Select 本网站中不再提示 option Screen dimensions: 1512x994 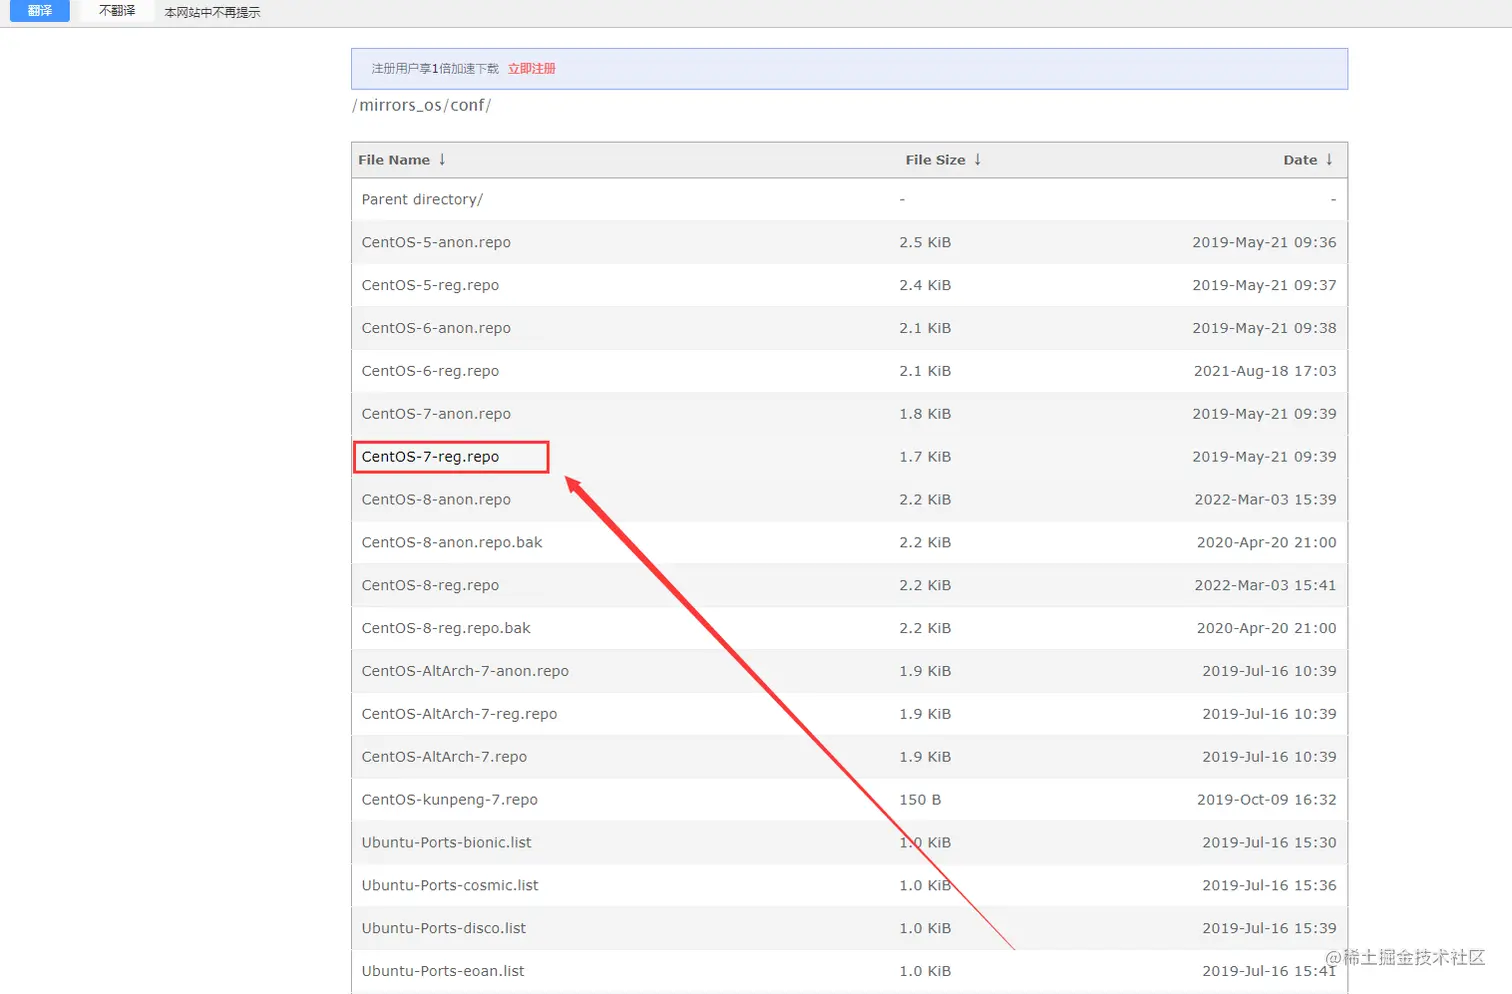click(212, 13)
